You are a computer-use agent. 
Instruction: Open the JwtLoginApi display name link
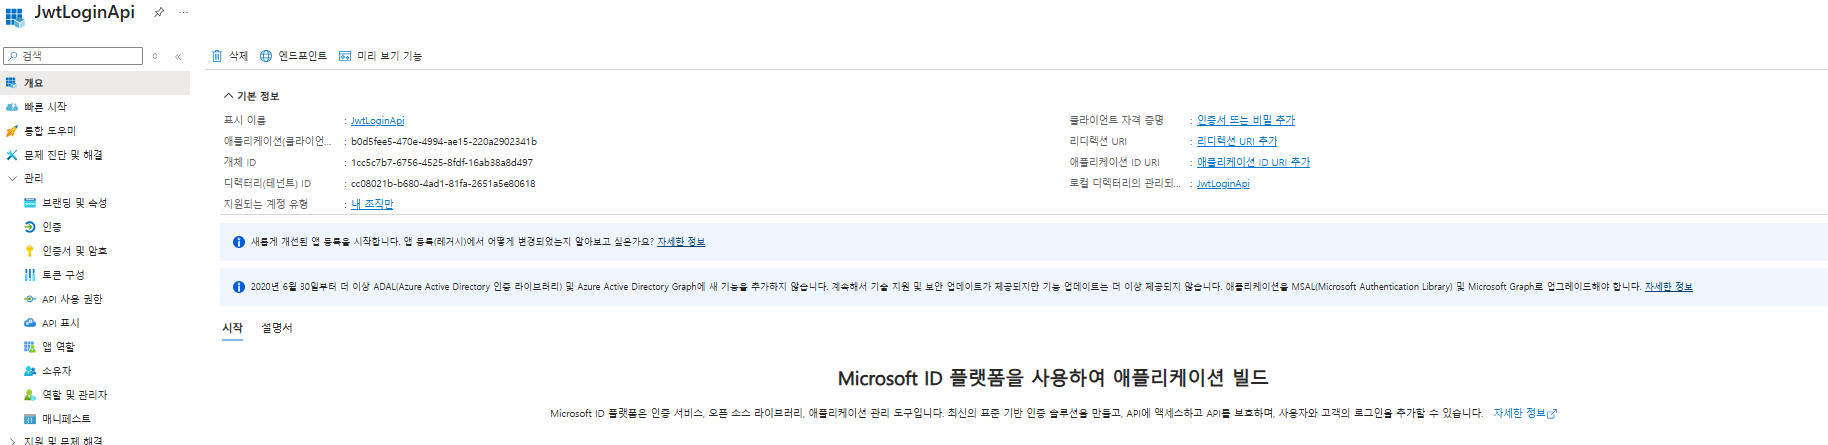[377, 121]
